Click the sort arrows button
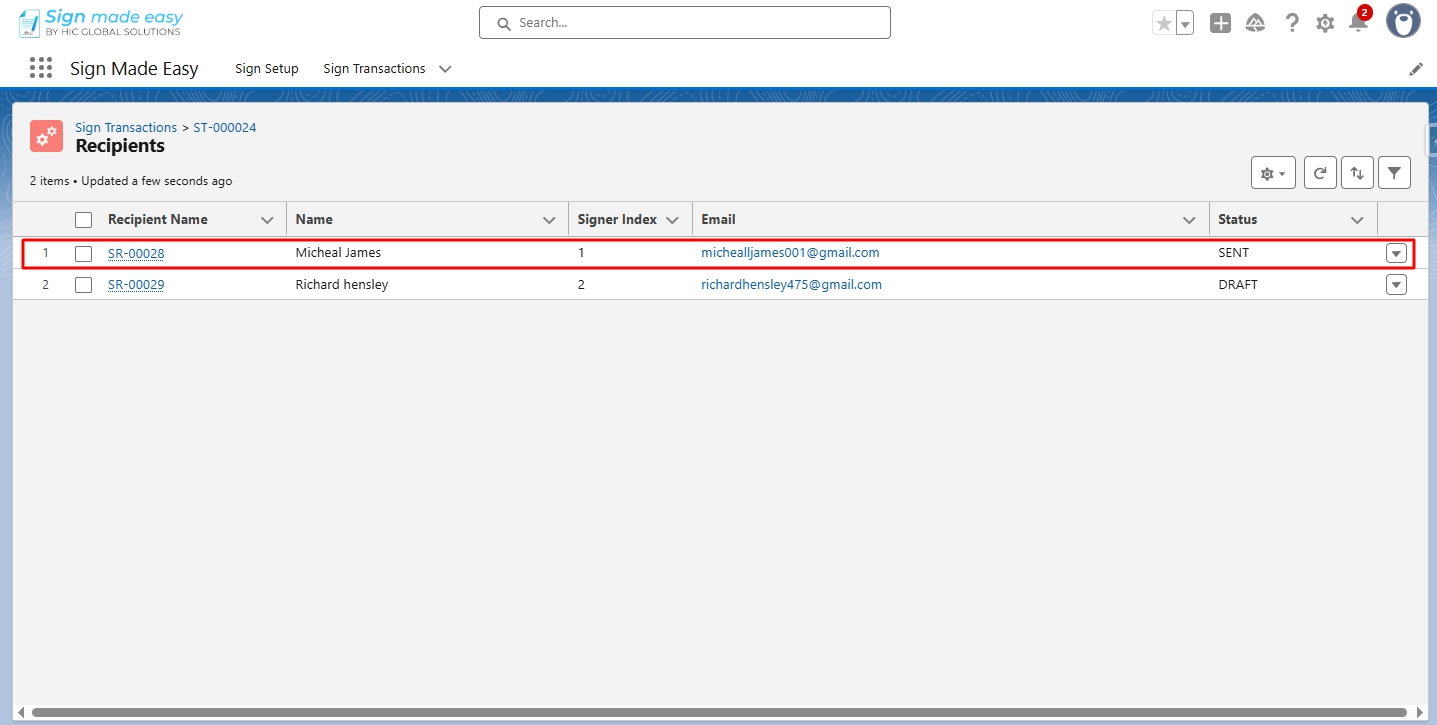Screen dimensions: 1437x725 pyautogui.click(x=1357, y=173)
